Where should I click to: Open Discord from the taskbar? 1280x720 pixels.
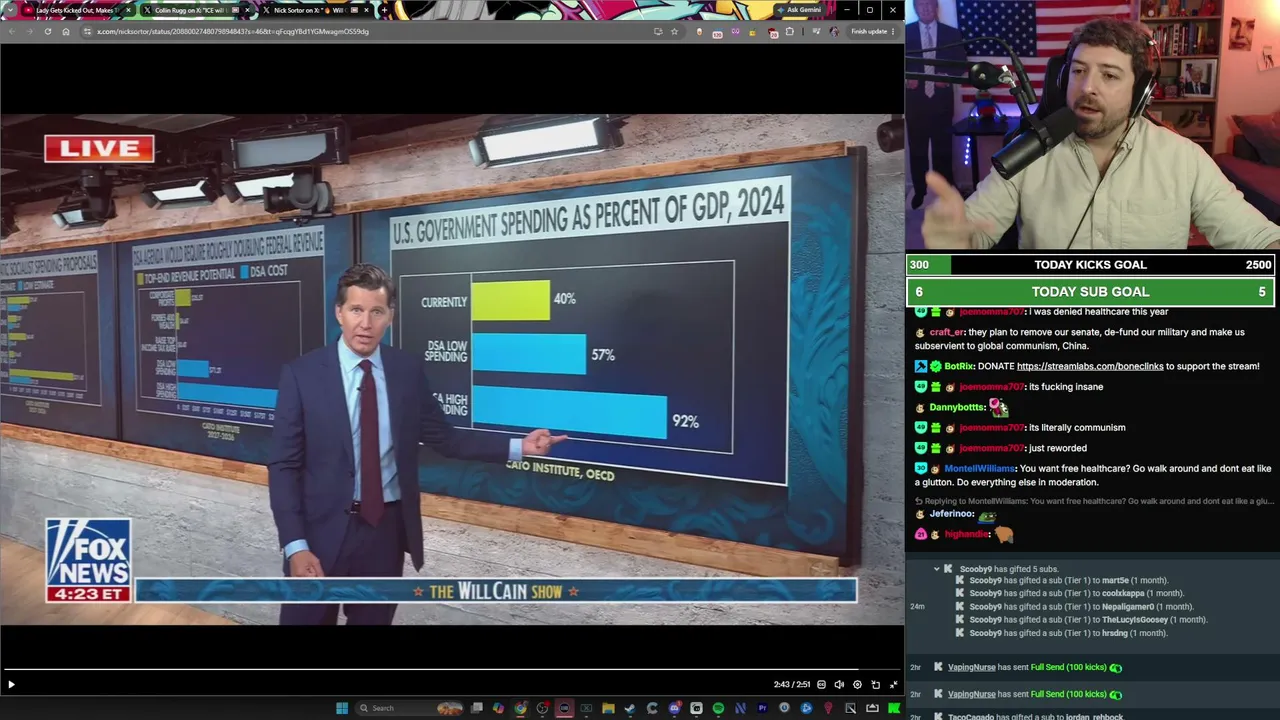click(674, 708)
